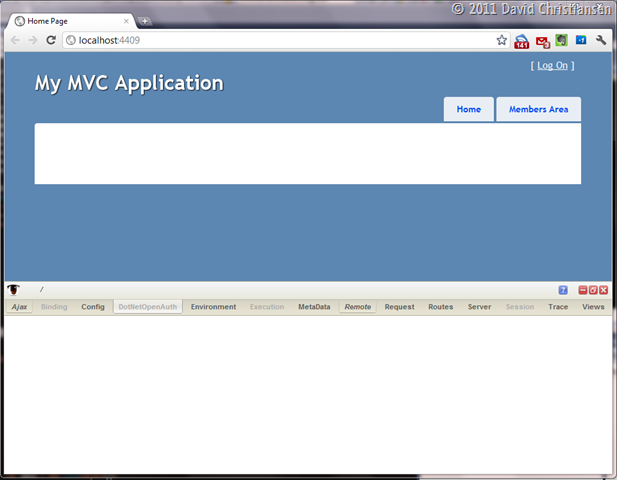Click the Glimpse logo icon
The image size is (617, 480).
pos(14,290)
